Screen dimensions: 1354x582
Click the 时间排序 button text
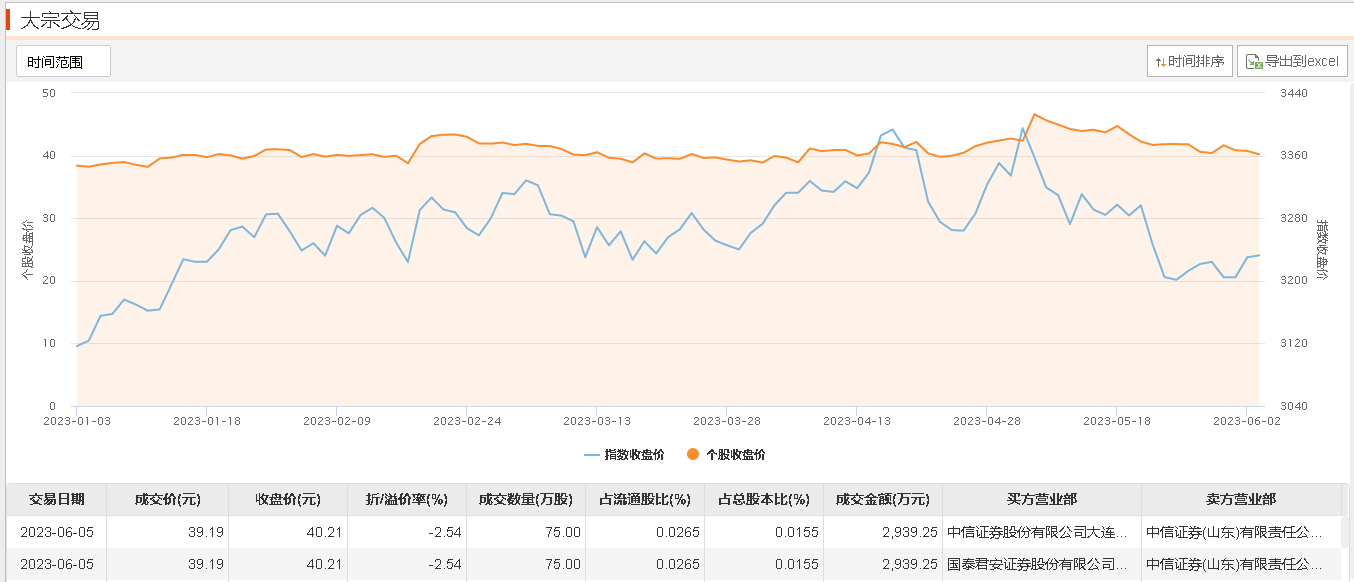coord(1196,61)
